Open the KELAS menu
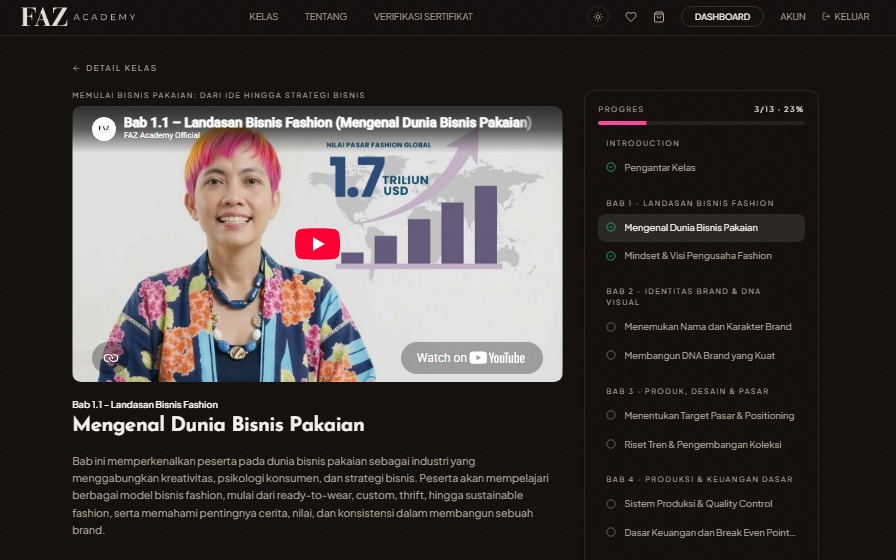The width and height of the screenshot is (896, 560). (x=263, y=17)
